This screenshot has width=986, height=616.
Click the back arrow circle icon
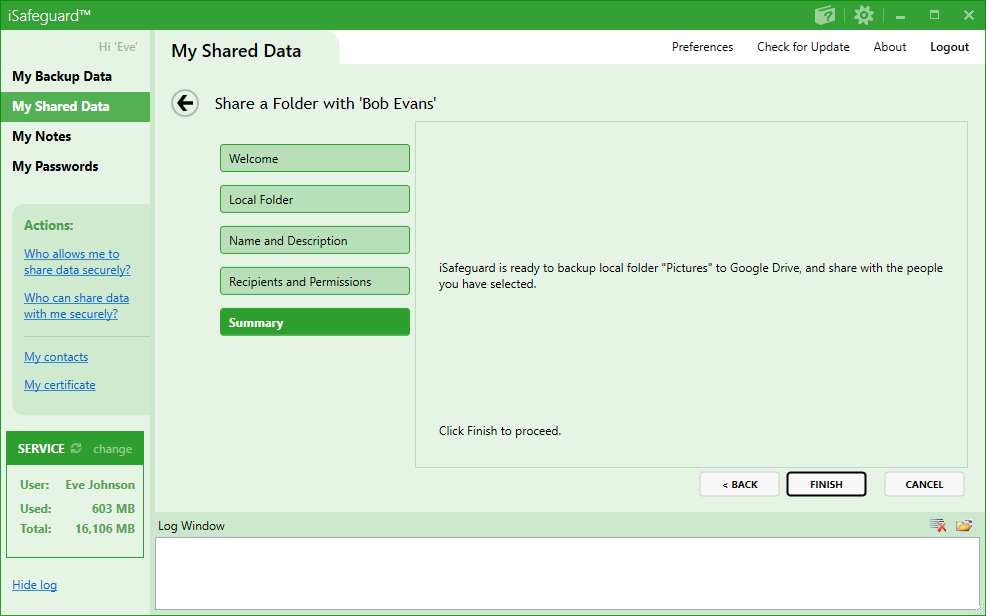coord(185,103)
